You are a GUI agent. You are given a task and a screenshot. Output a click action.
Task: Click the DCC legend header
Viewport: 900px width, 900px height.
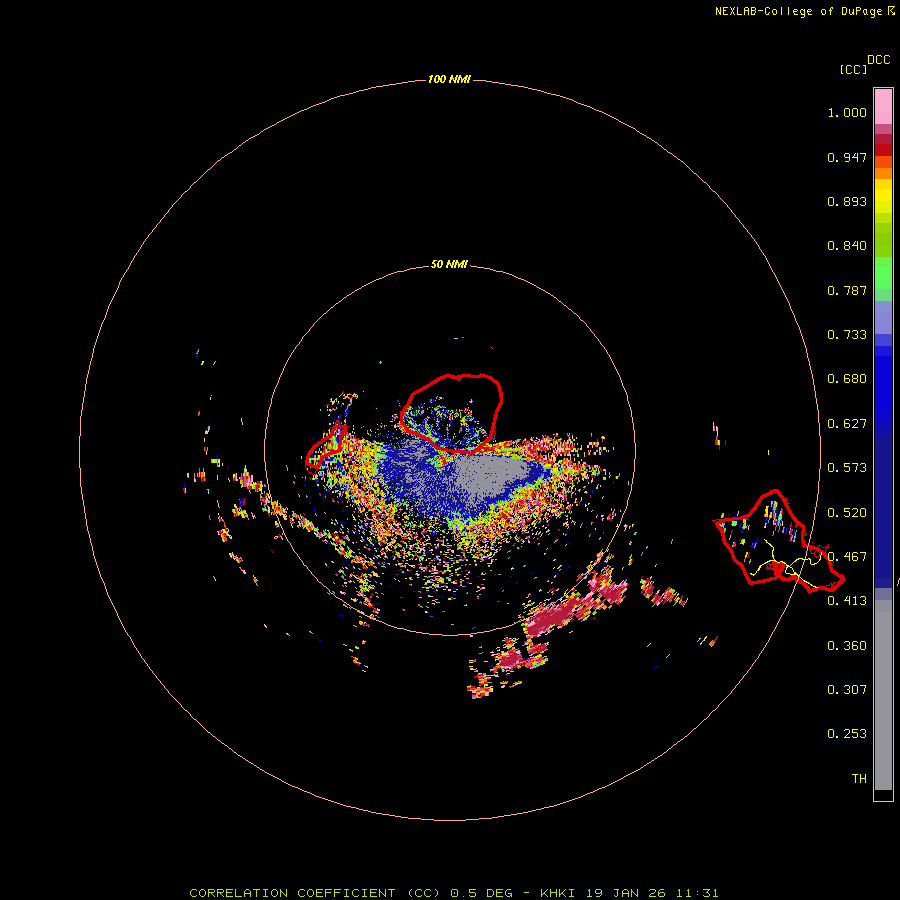(x=878, y=60)
